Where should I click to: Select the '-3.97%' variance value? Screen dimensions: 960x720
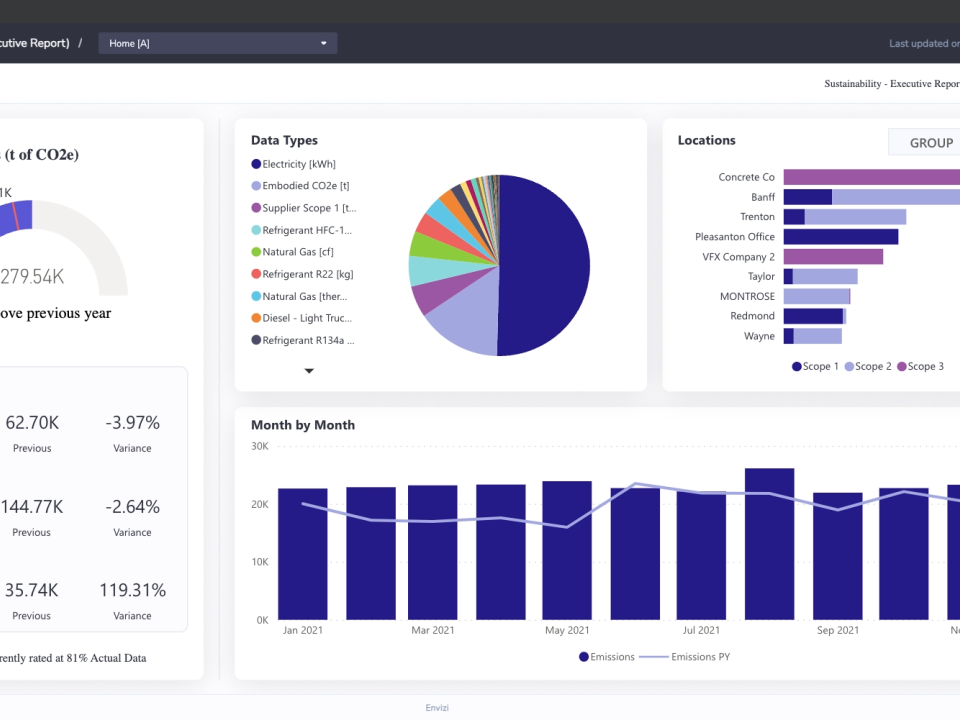click(x=132, y=422)
